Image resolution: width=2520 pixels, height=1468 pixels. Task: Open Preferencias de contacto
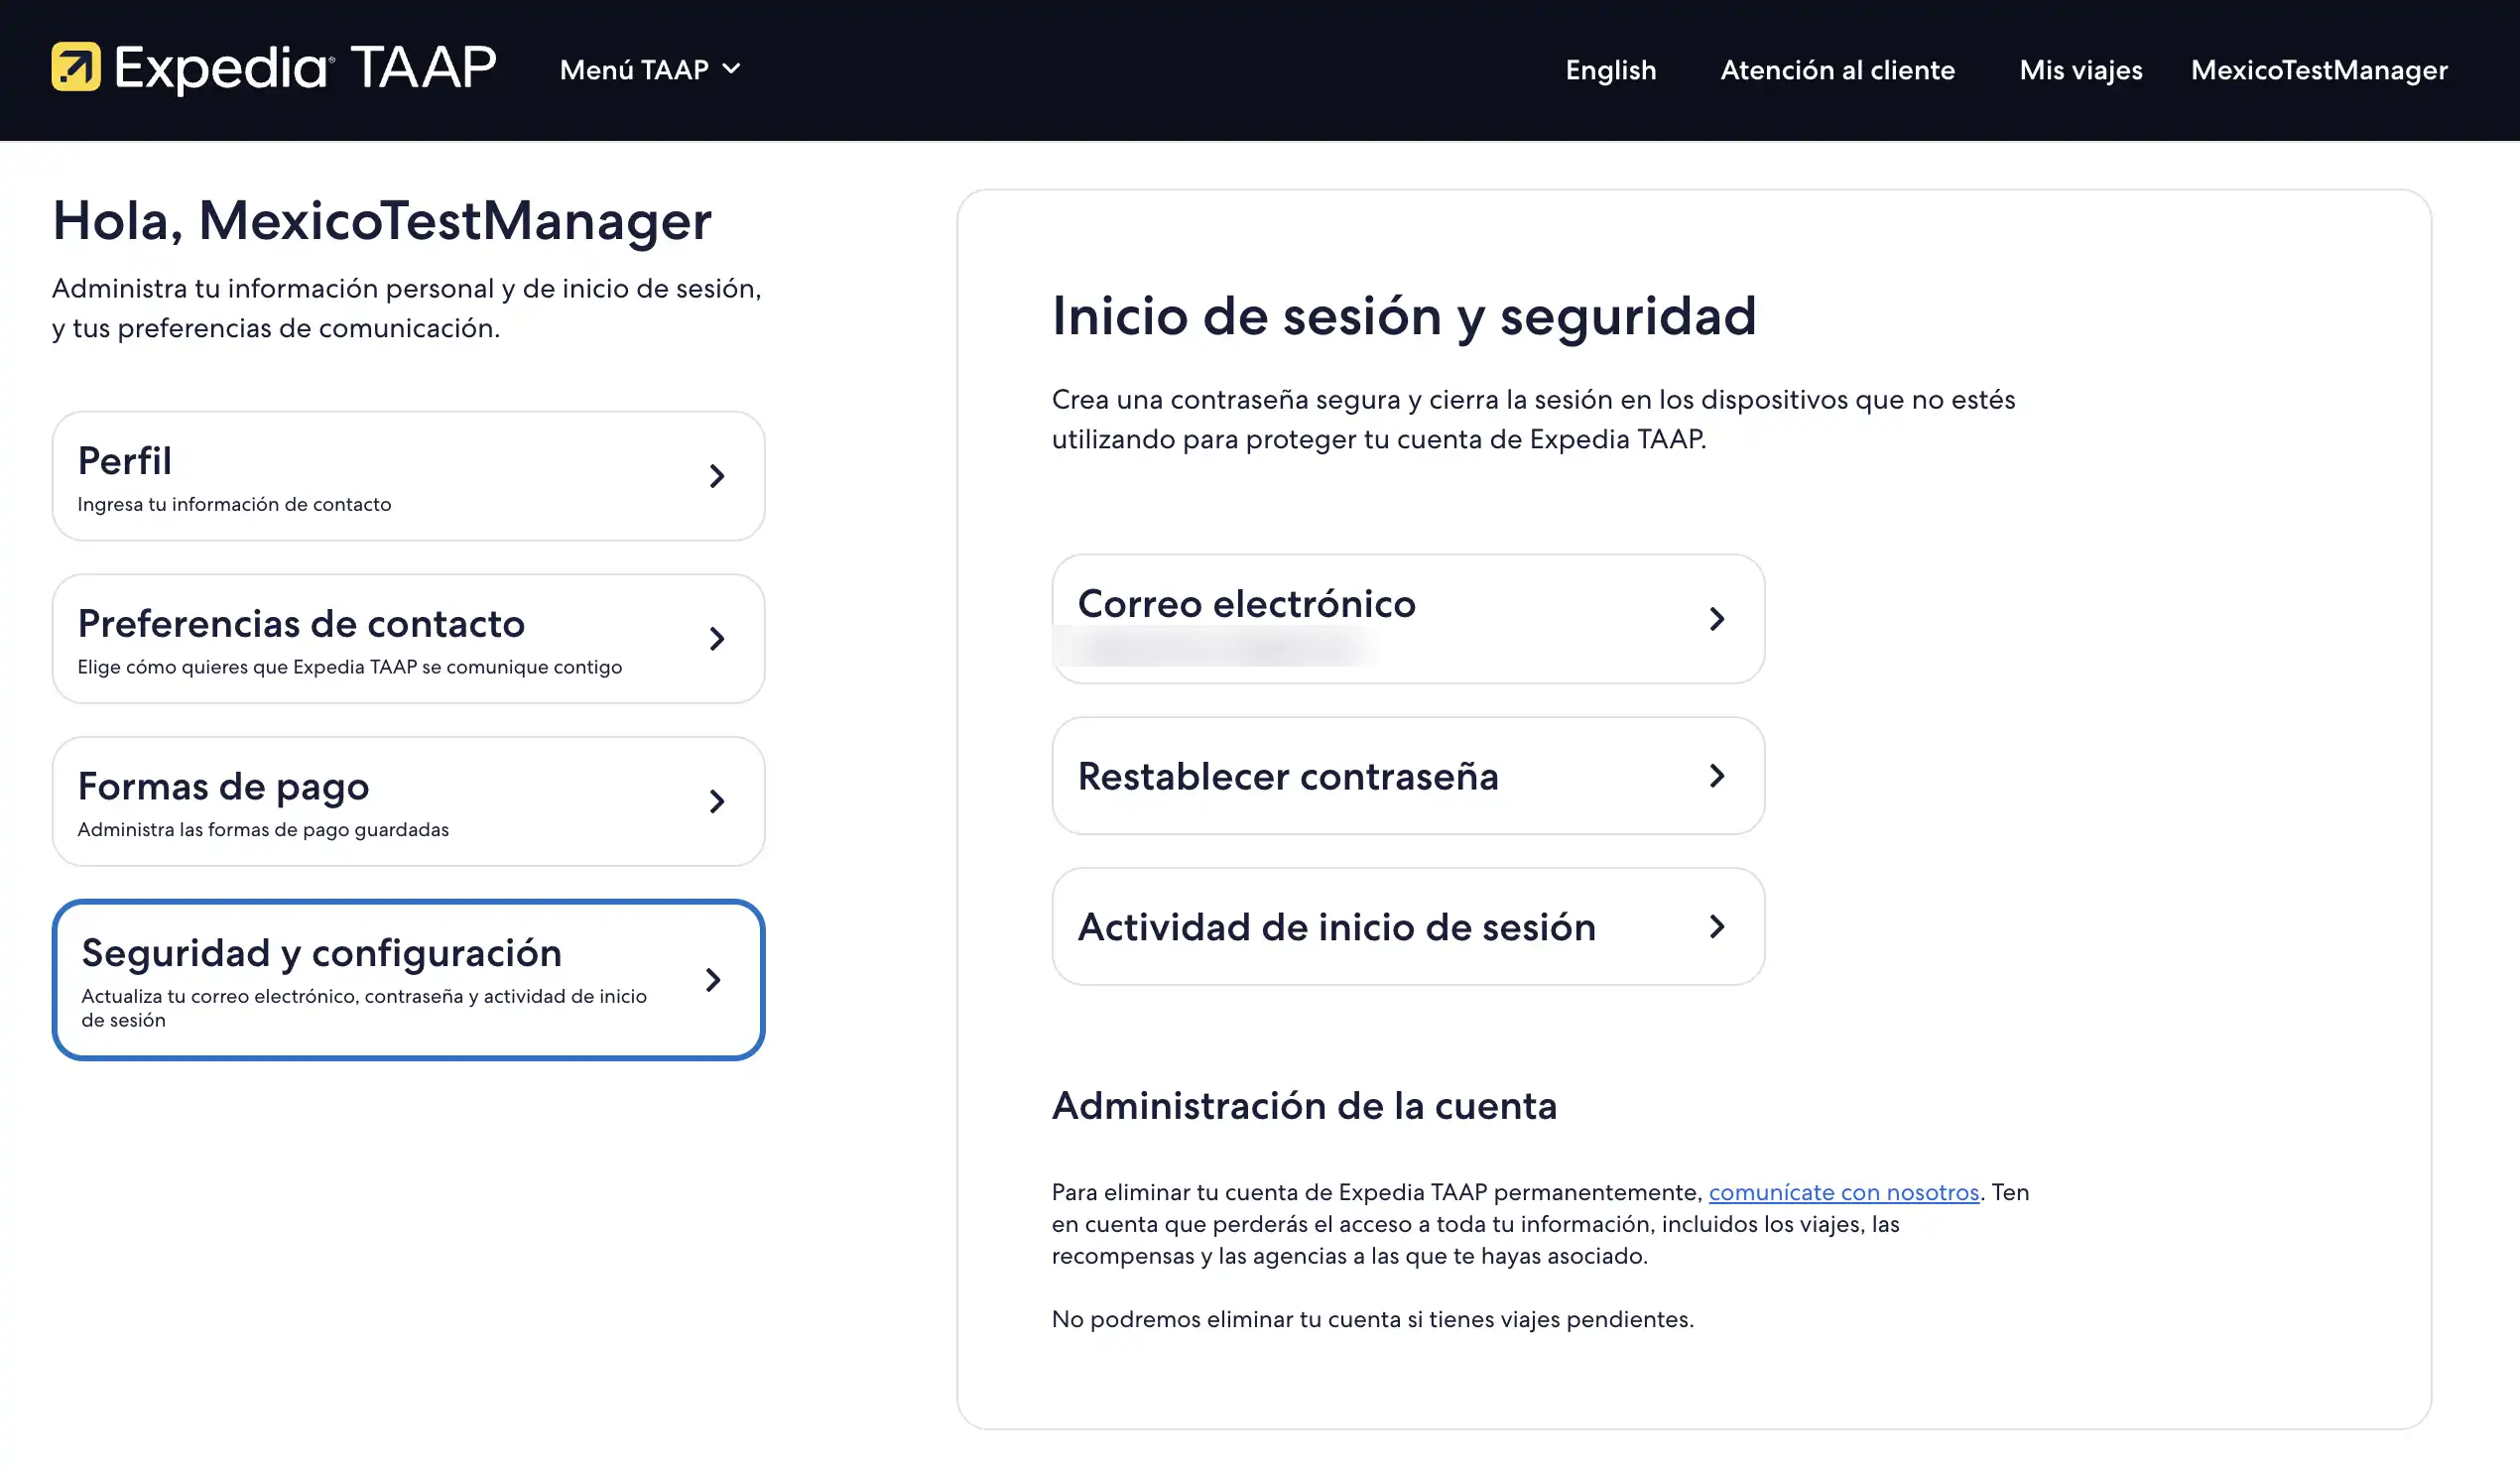[x=408, y=638]
